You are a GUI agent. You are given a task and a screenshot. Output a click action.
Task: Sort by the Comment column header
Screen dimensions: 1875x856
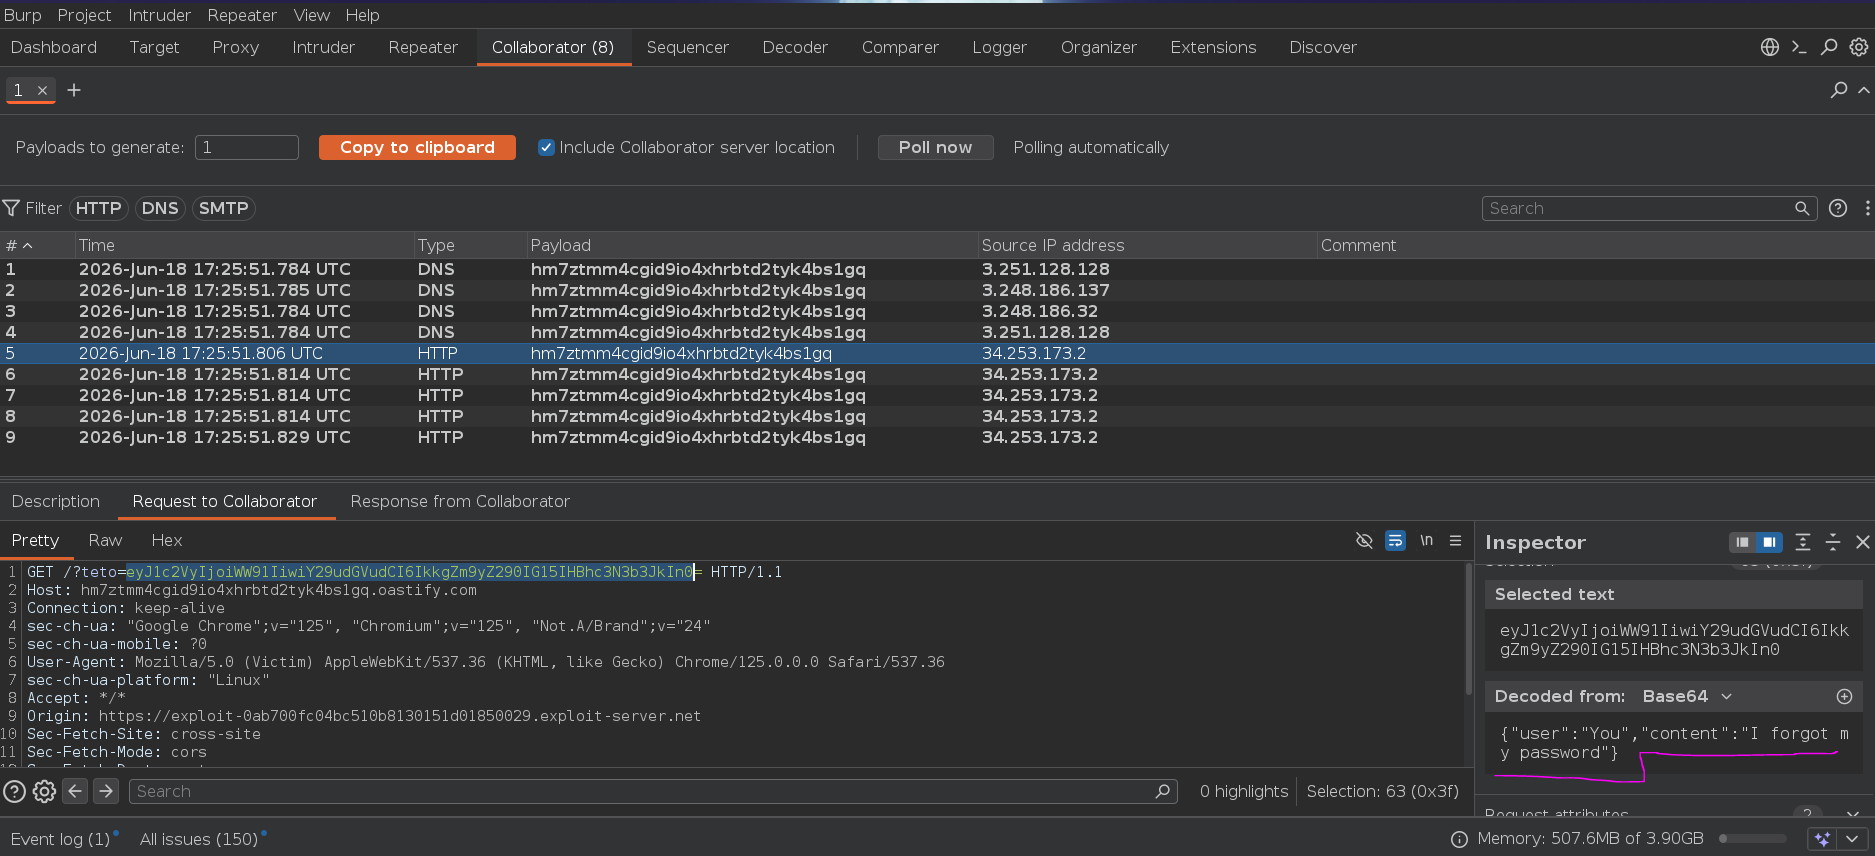pyautogui.click(x=1596, y=245)
